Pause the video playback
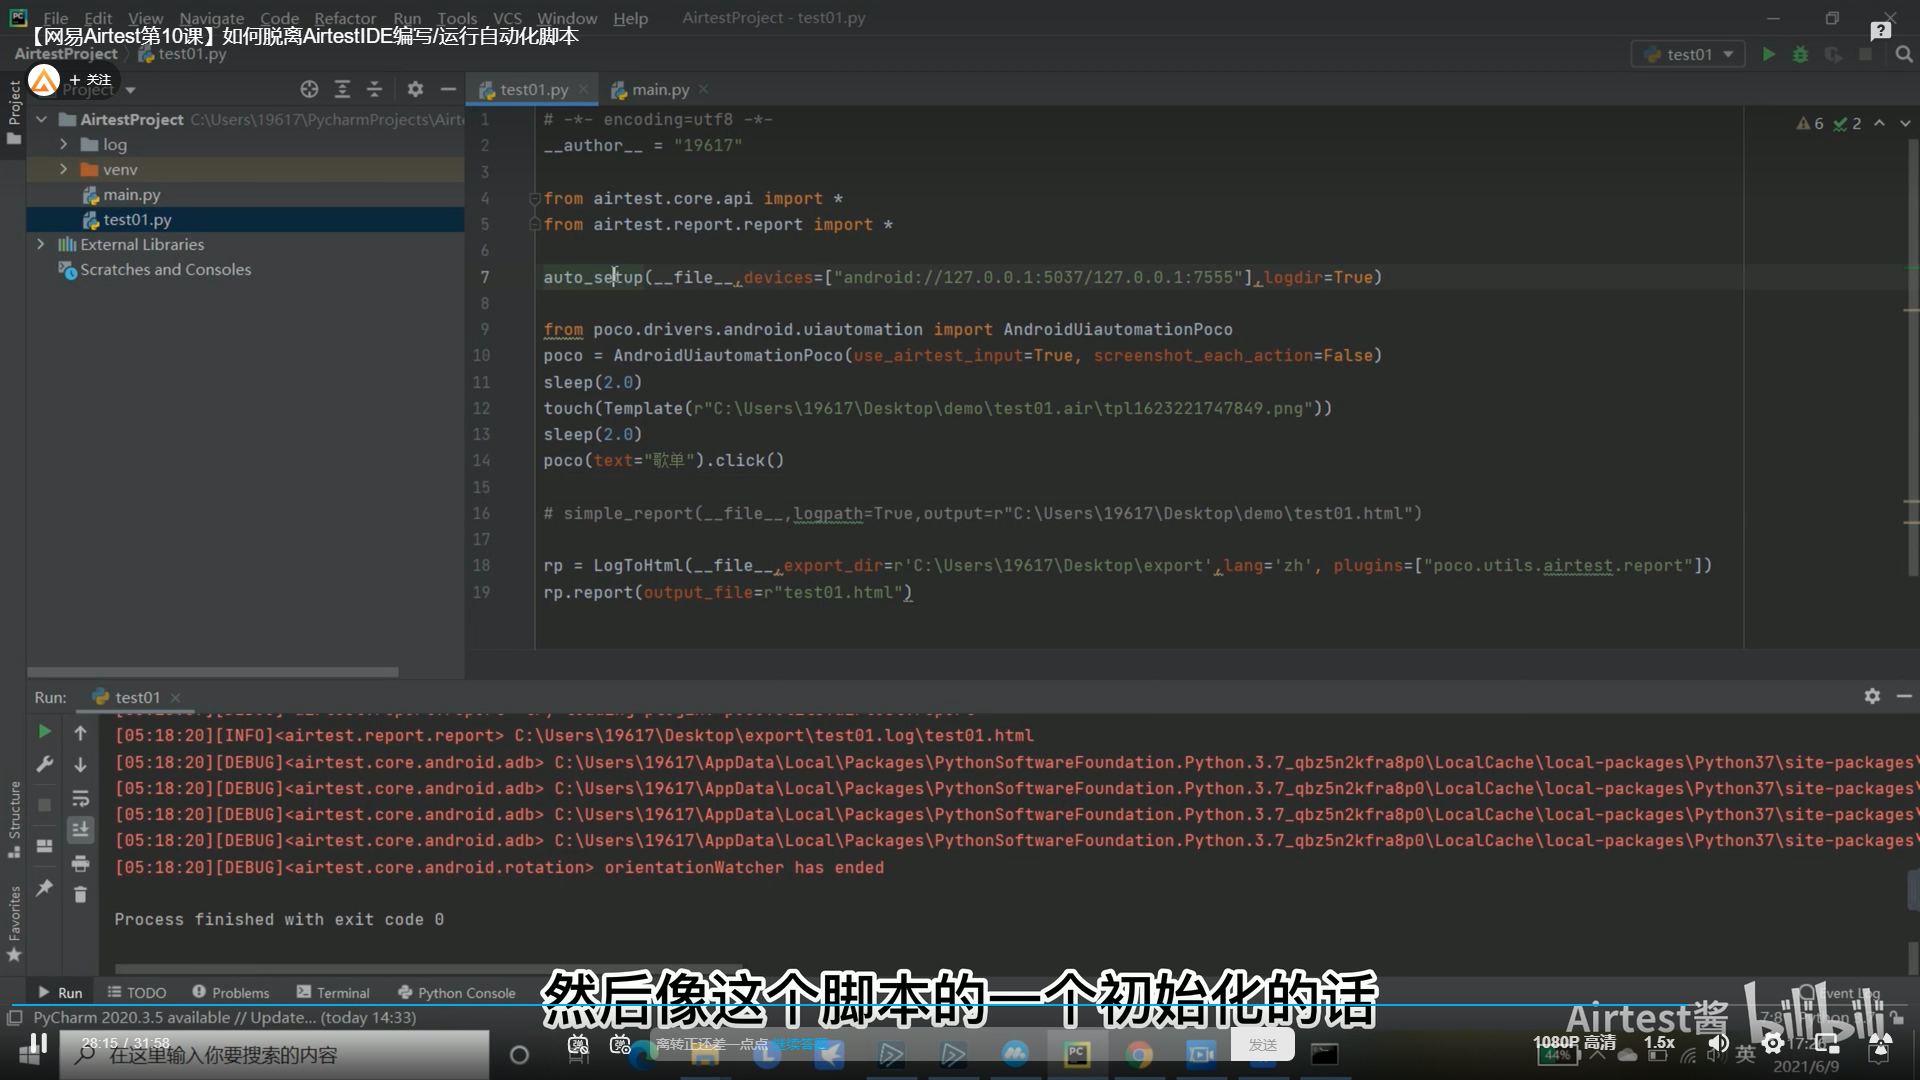Viewport: 1920px width, 1080px height. (38, 1044)
